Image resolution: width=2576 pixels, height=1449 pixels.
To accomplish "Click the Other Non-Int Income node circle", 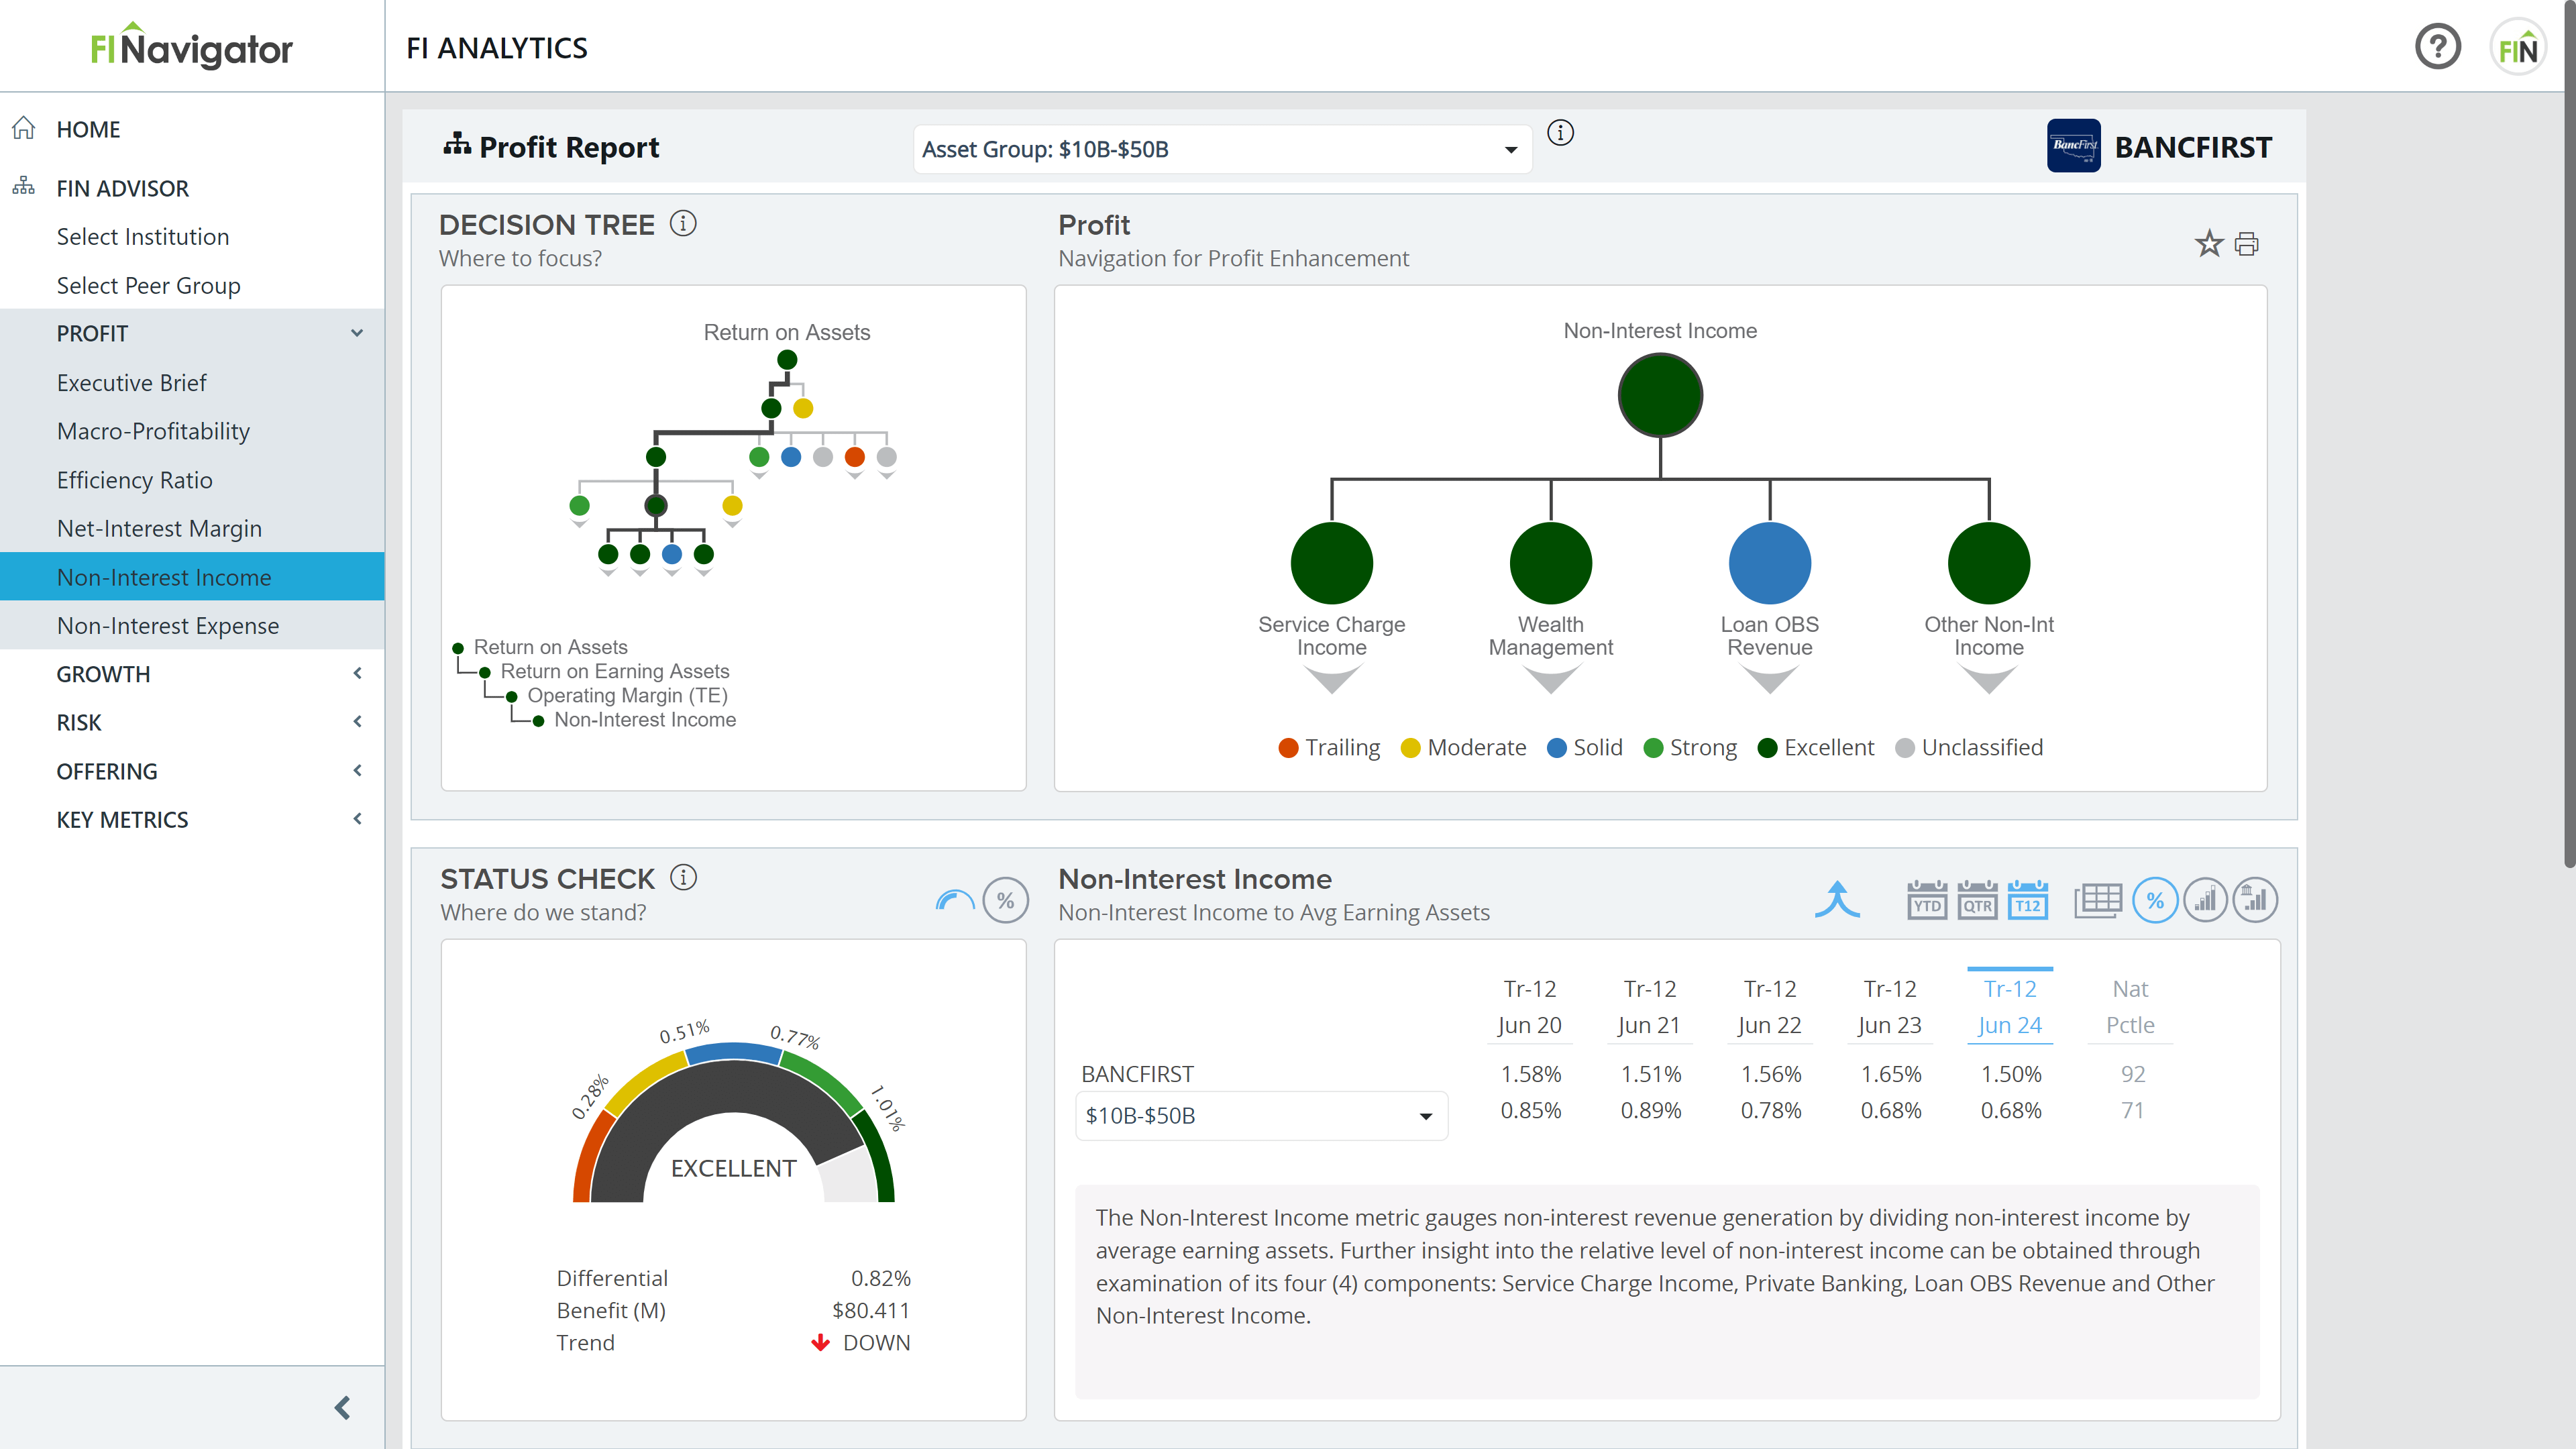I will [1988, 563].
